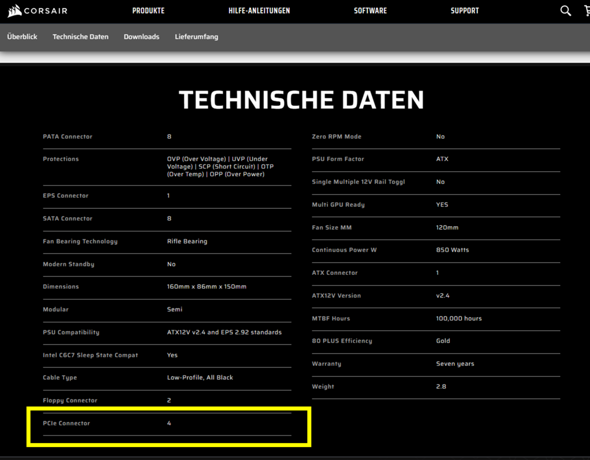The height and width of the screenshot is (460, 590).
Task: Select the SATA Connector label
Action: click(x=67, y=219)
